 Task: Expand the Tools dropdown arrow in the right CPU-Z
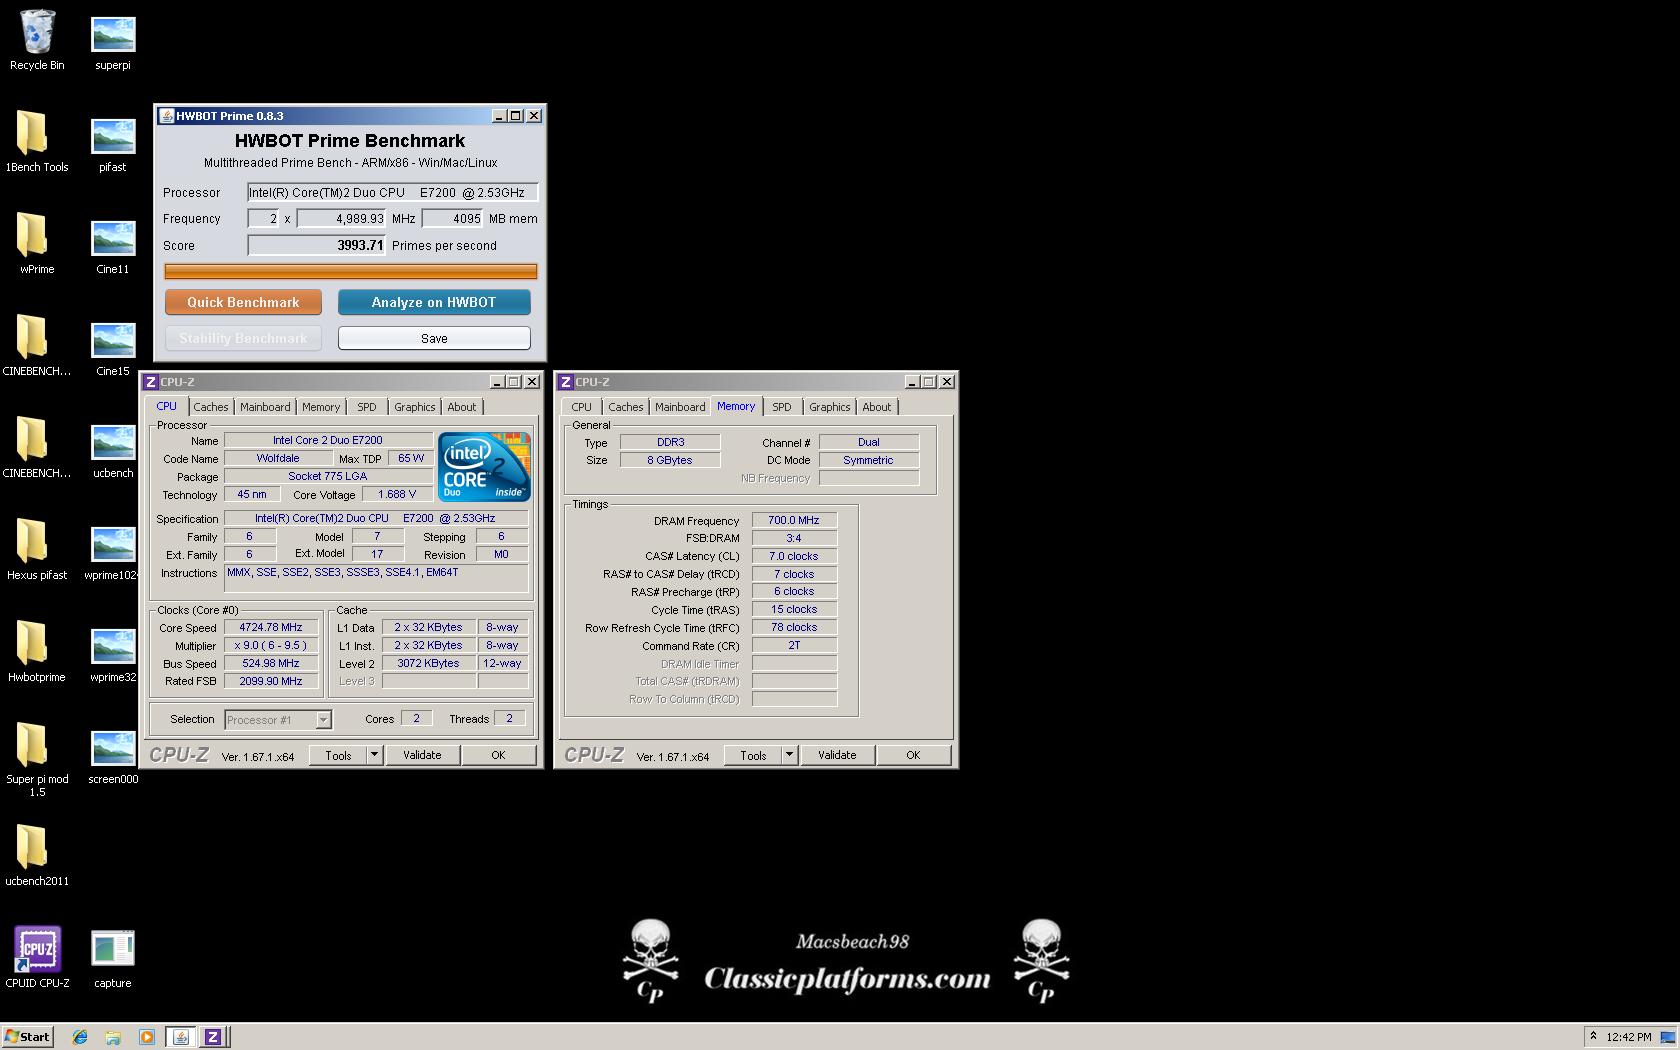[790, 755]
